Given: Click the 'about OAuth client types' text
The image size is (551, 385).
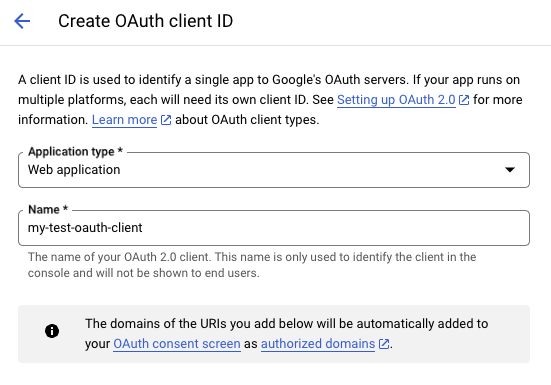Looking at the screenshot, I should click(x=247, y=120).
